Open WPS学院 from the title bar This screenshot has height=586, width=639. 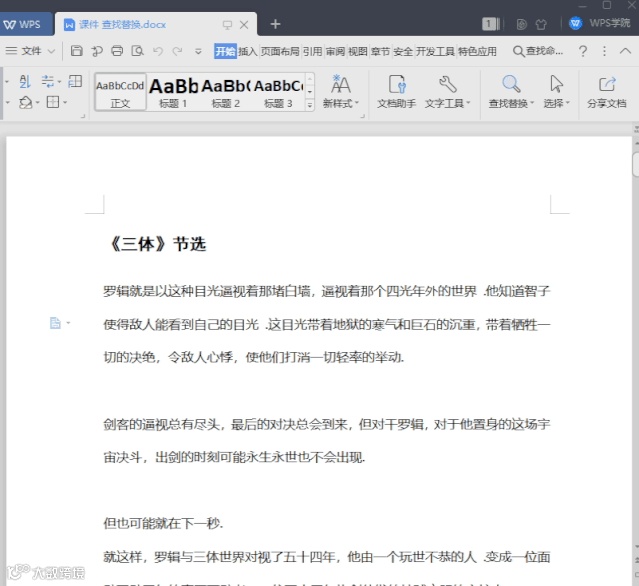(x=599, y=23)
